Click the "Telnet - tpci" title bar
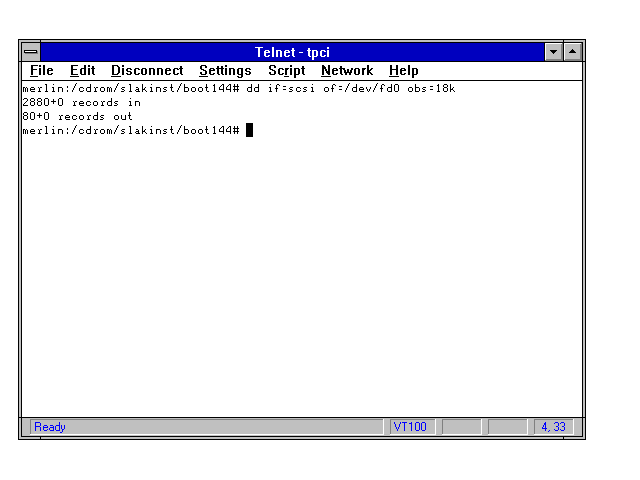 click(x=290, y=52)
